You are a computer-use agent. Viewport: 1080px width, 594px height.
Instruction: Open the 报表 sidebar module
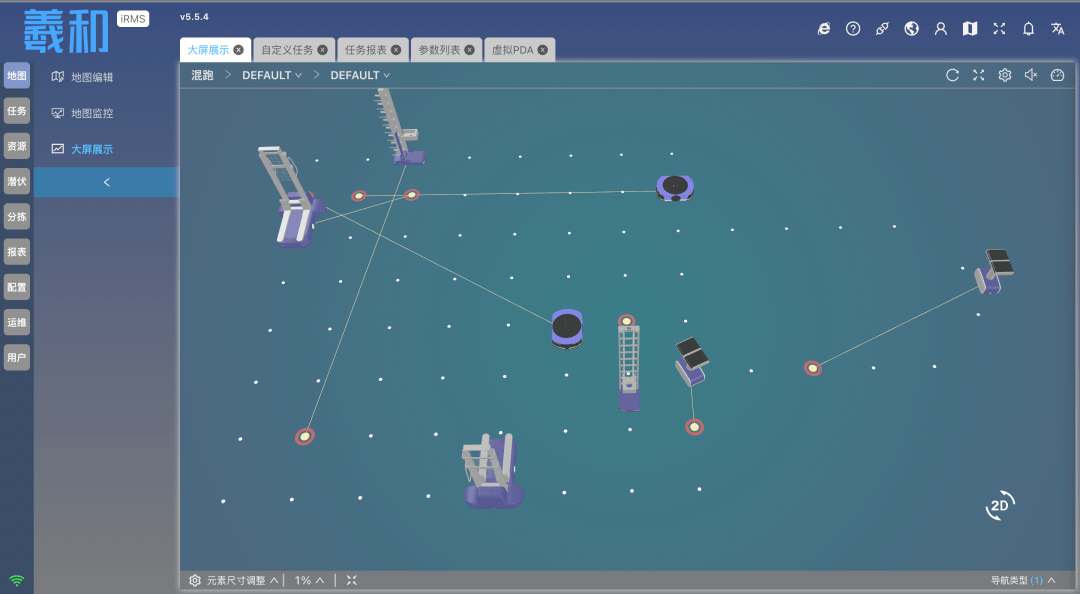pos(17,252)
